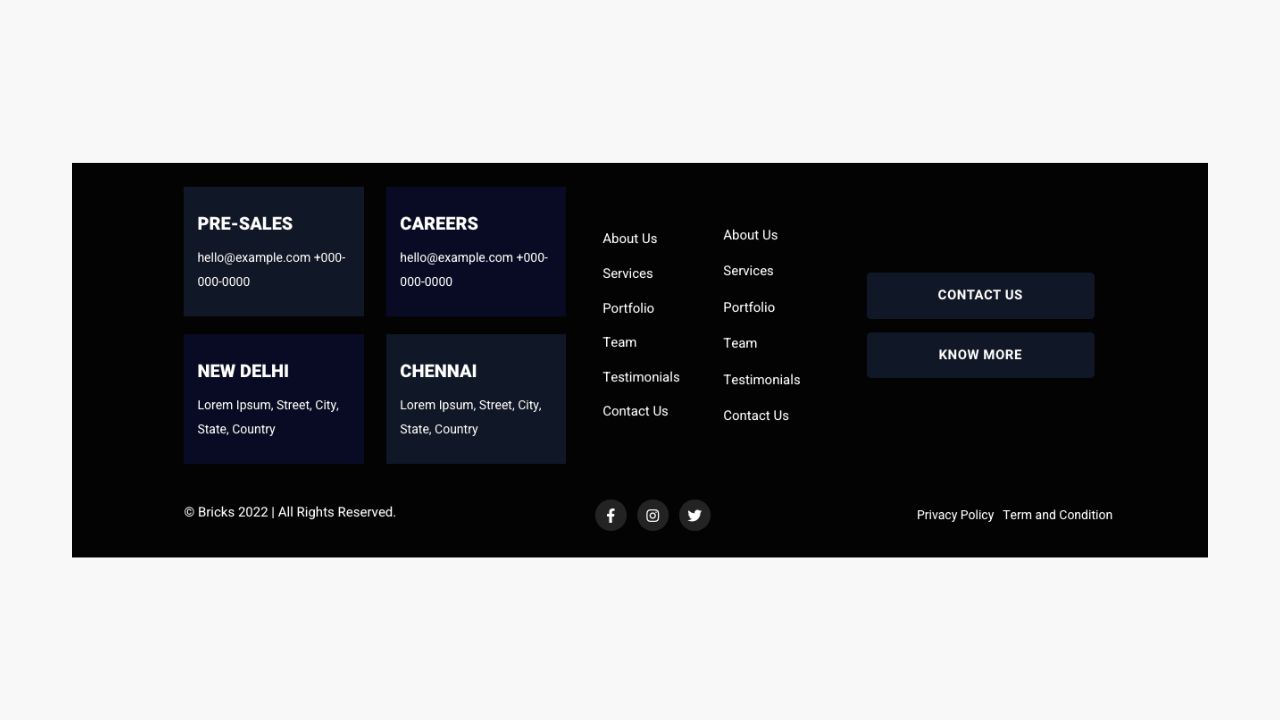Image resolution: width=1280 pixels, height=720 pixels.
Task: Select the CAREERS contact card
Action: (x=476, y=252)
